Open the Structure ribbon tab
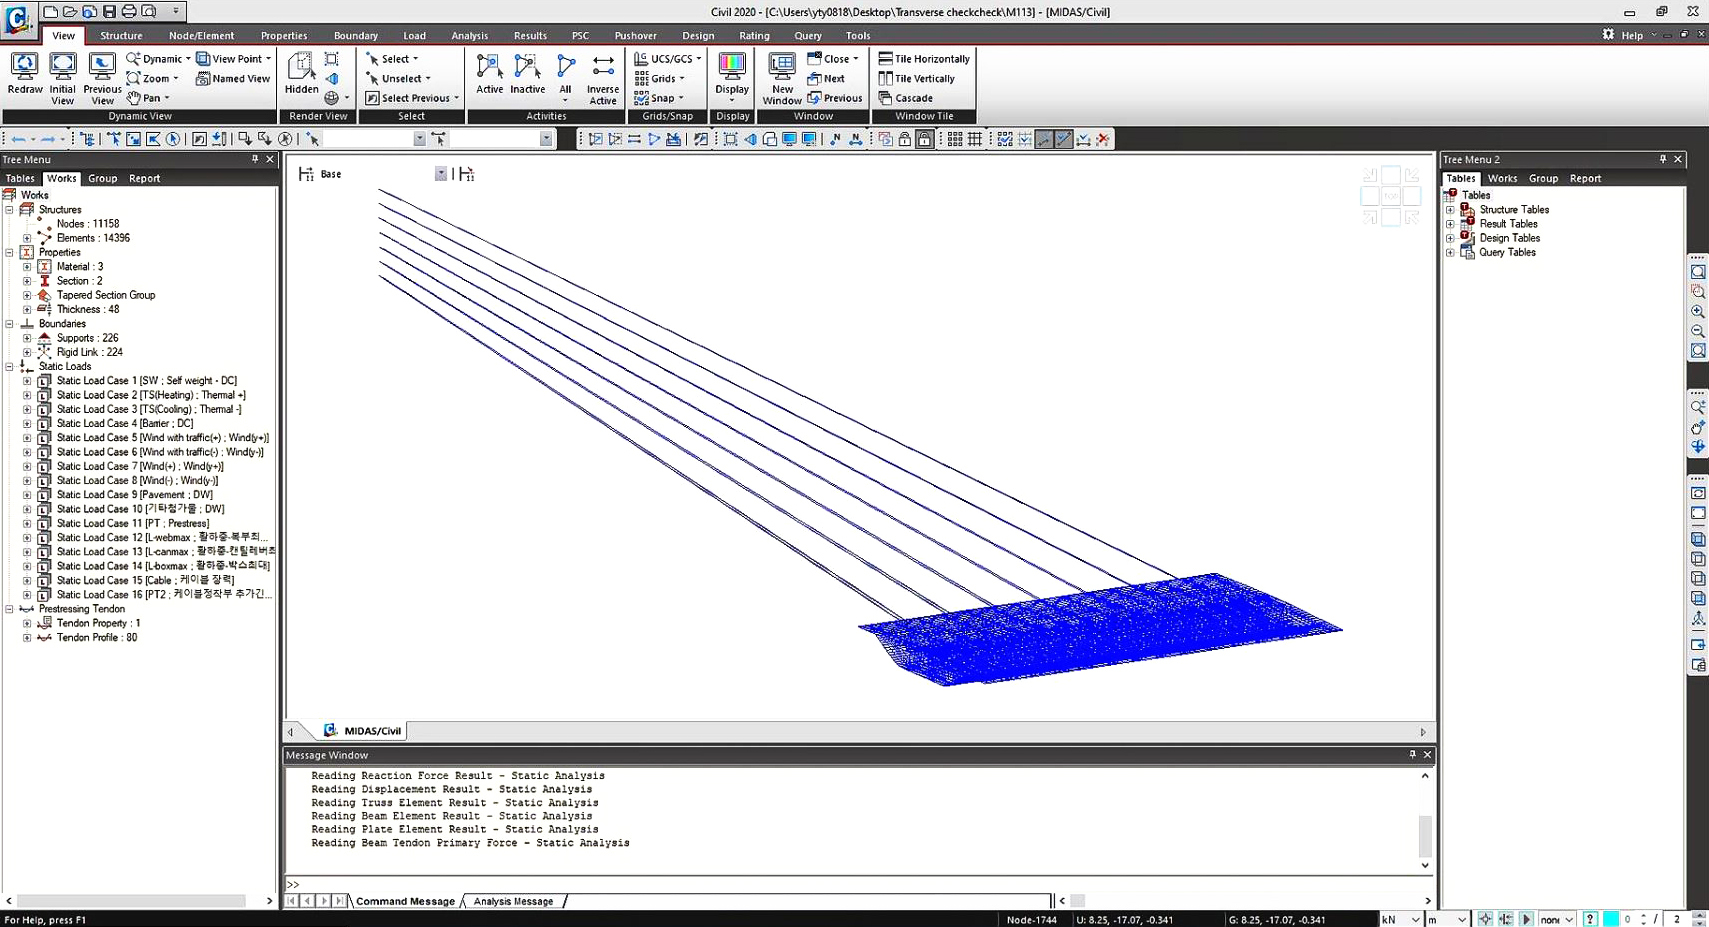Viewport: 1709px width, 927px height. [121, 35]
